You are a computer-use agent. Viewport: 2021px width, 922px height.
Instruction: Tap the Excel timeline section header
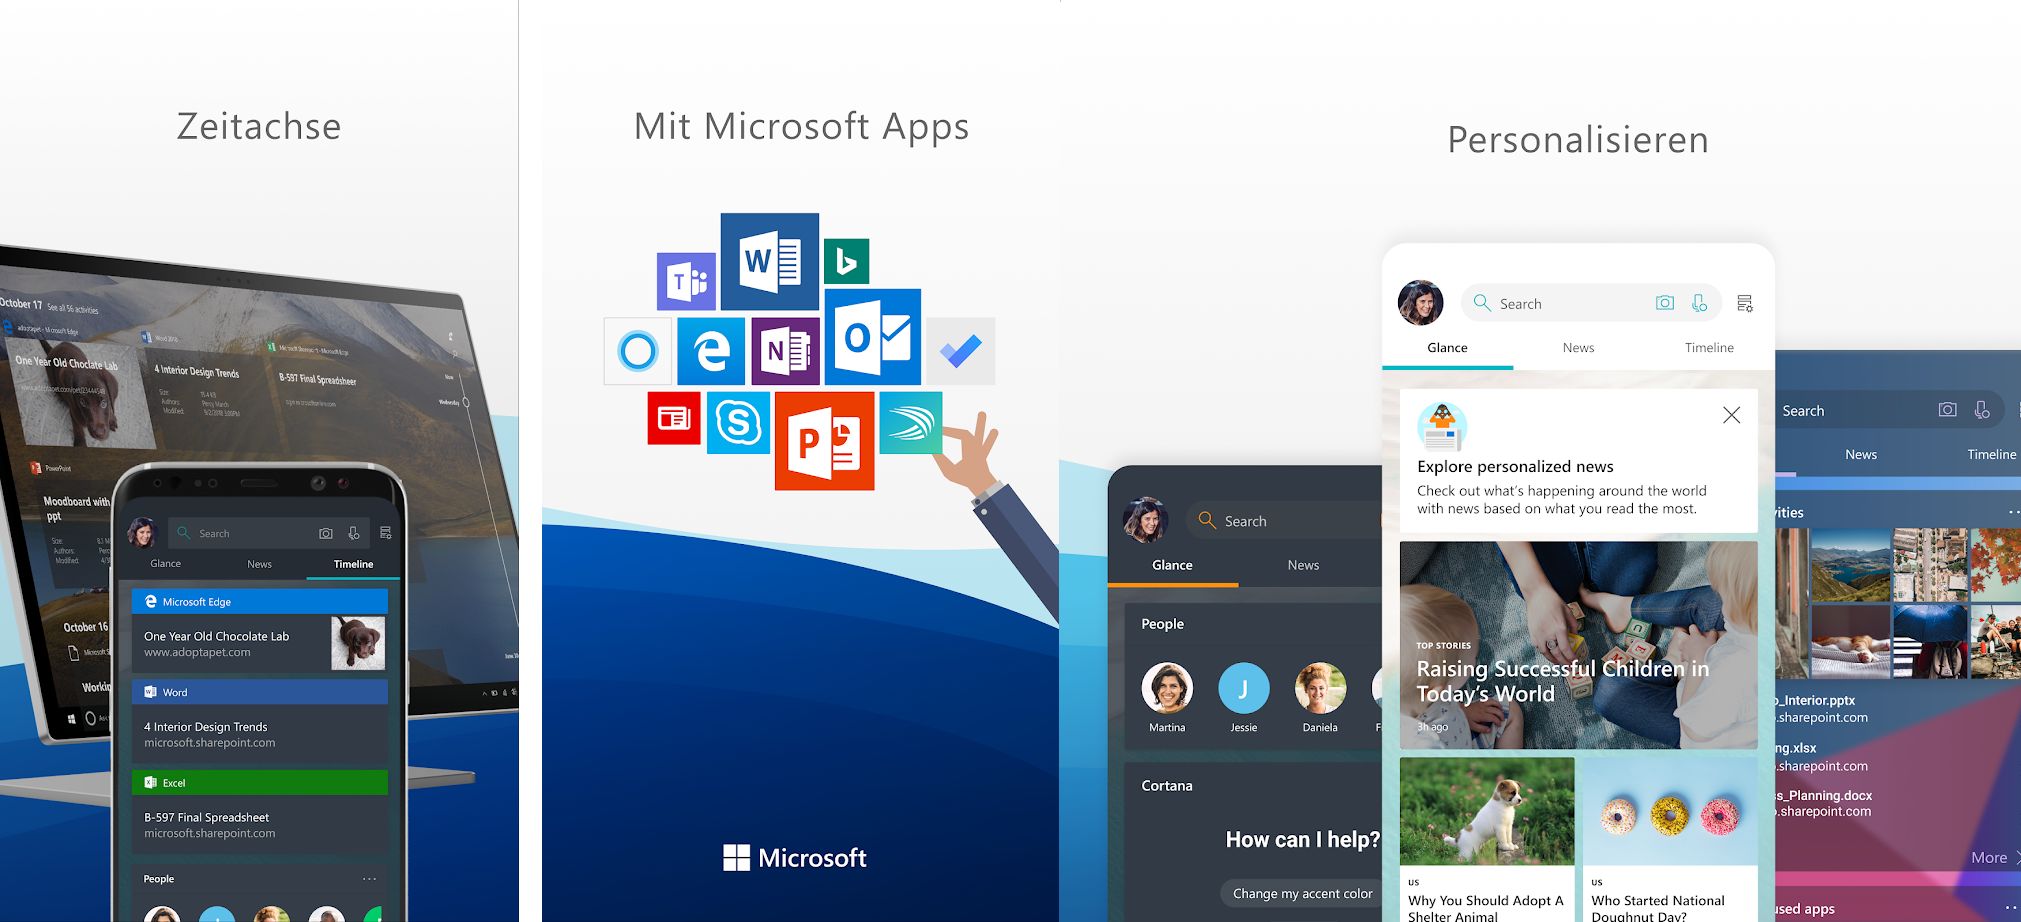click(x=259, y=783)
